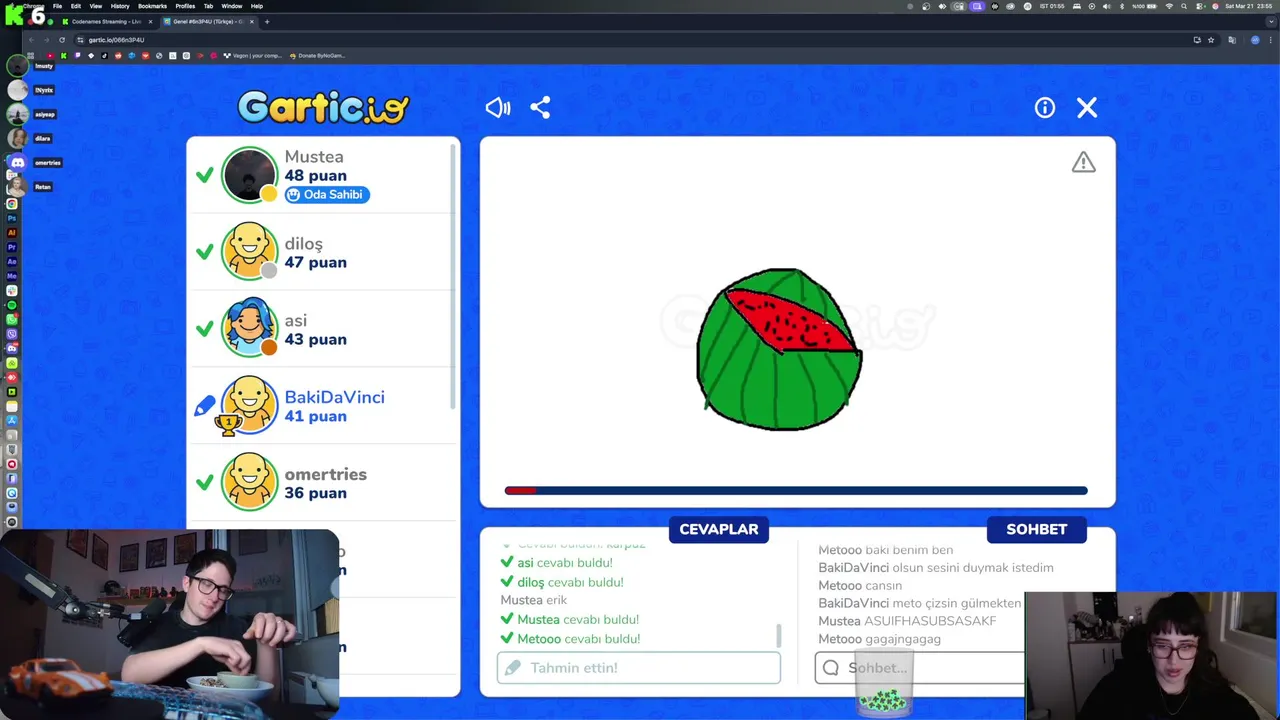1280x720 pixels.
Task: Switch to the Codenames Streaming tab
Action: (x=105, y=21)
